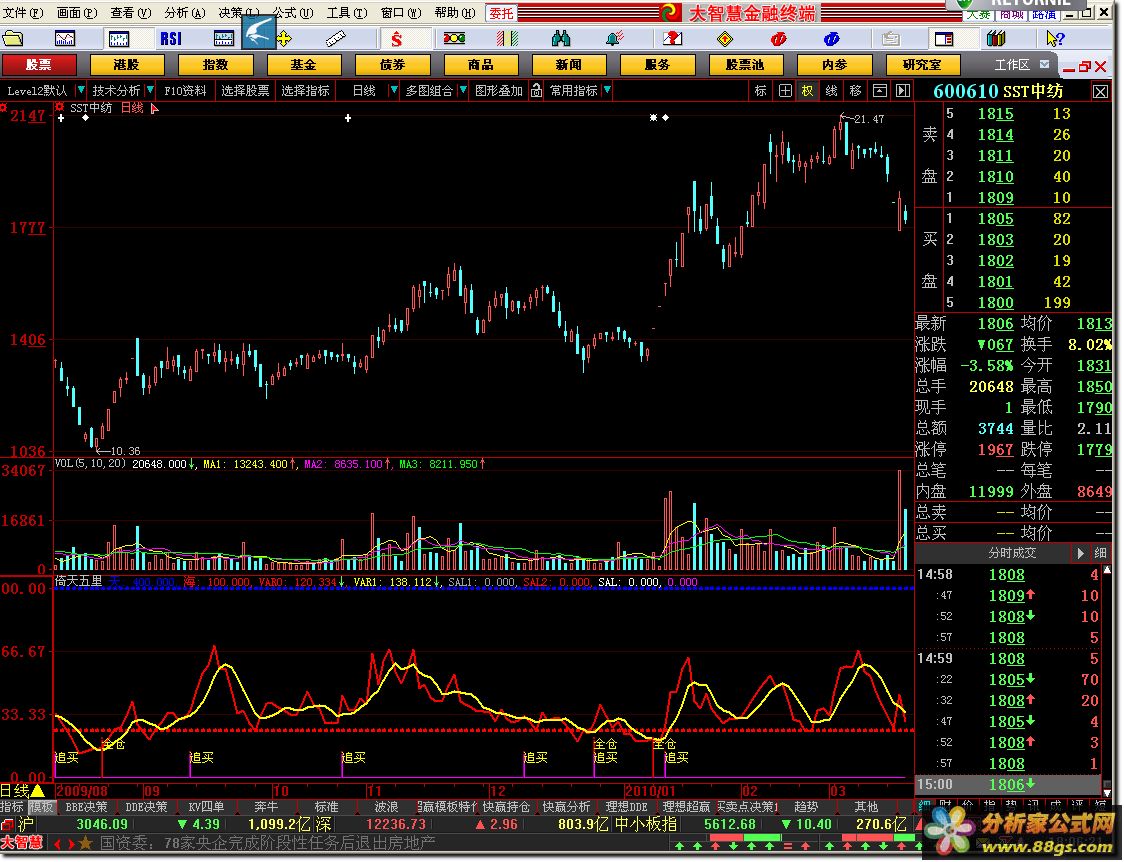This screenshot has width=1124, height=862.
Task: Click the 图形叠加 button
Action: 499,90
